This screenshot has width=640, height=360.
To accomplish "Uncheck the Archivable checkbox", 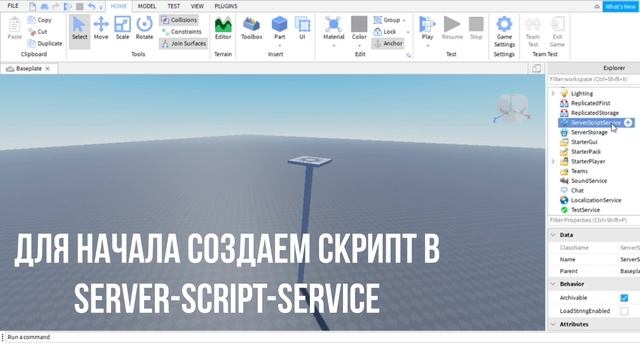I will [624, 298].
